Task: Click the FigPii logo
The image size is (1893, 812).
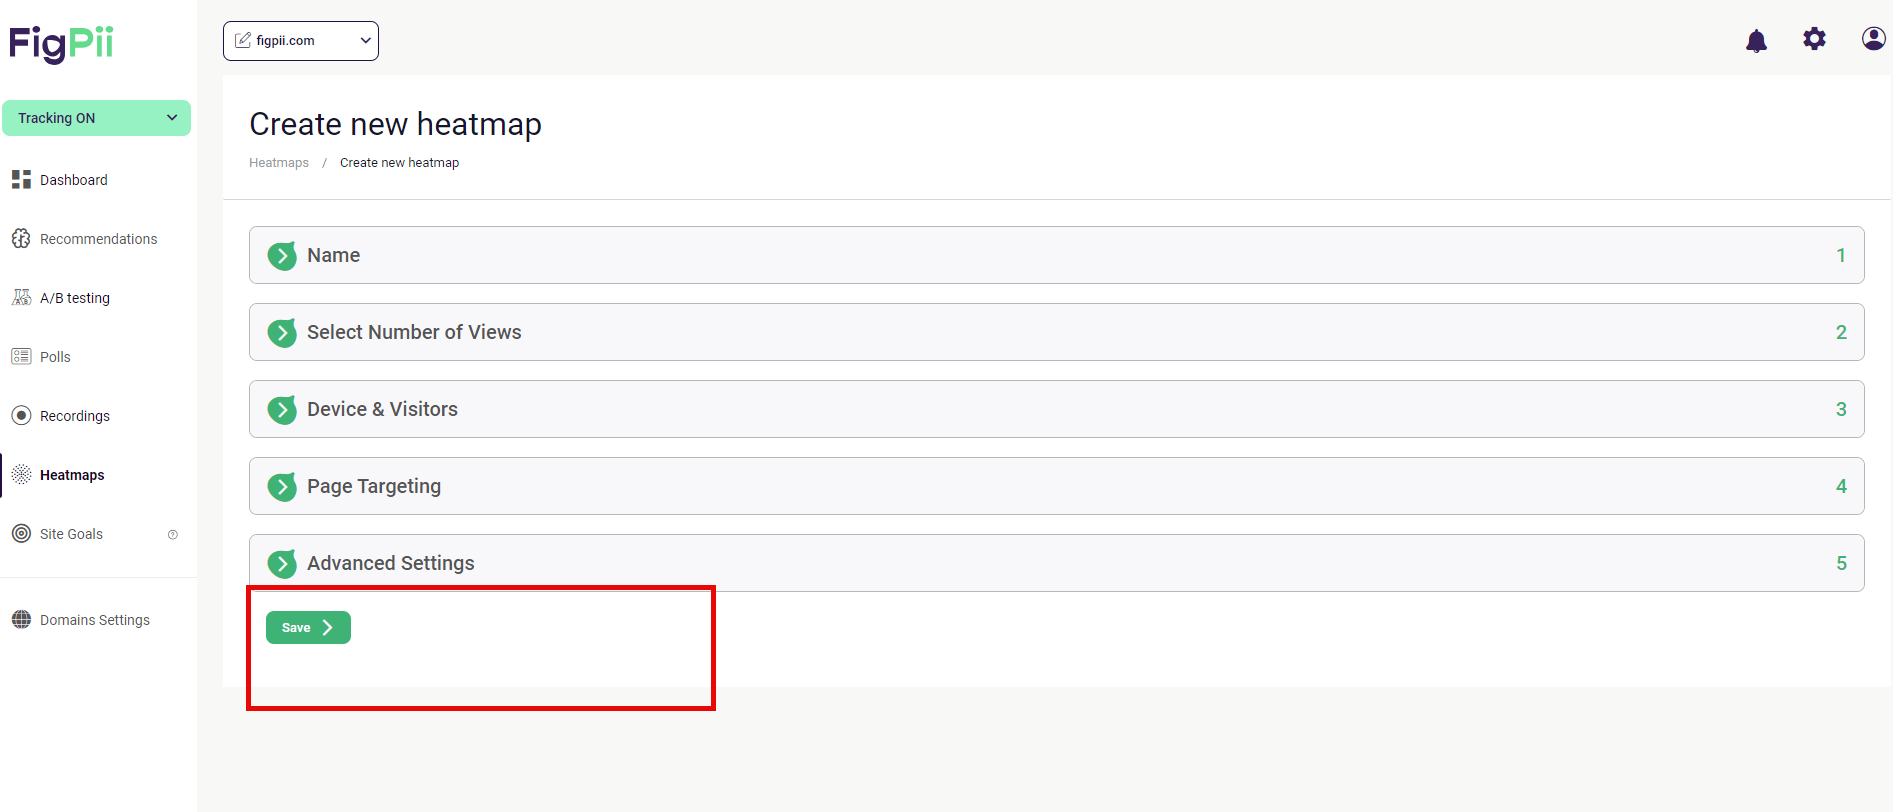Action: 61,44
